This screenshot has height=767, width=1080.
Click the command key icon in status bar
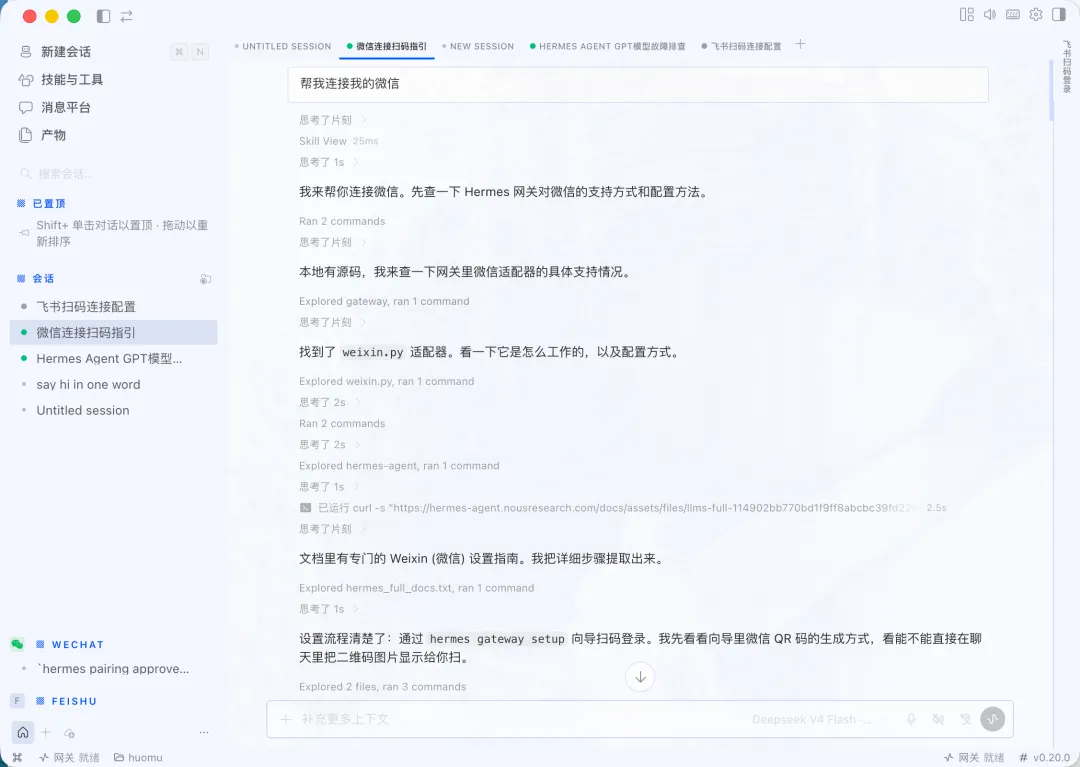pos(17,757)
